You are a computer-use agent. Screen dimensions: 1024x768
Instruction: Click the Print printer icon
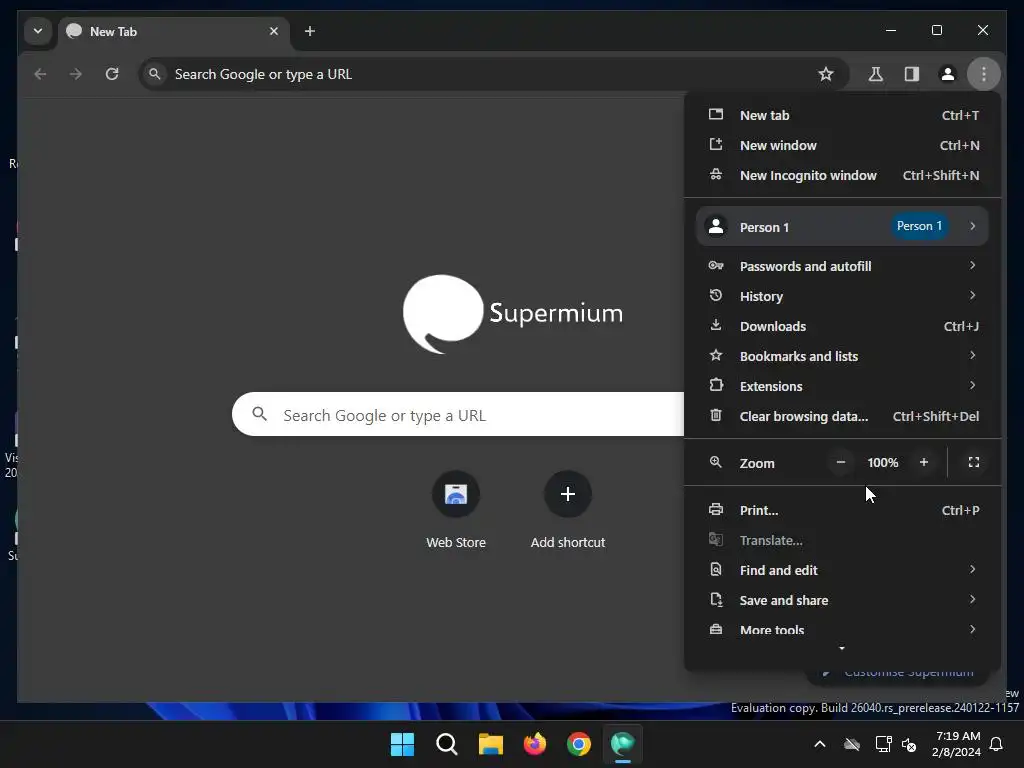(716, 509)
